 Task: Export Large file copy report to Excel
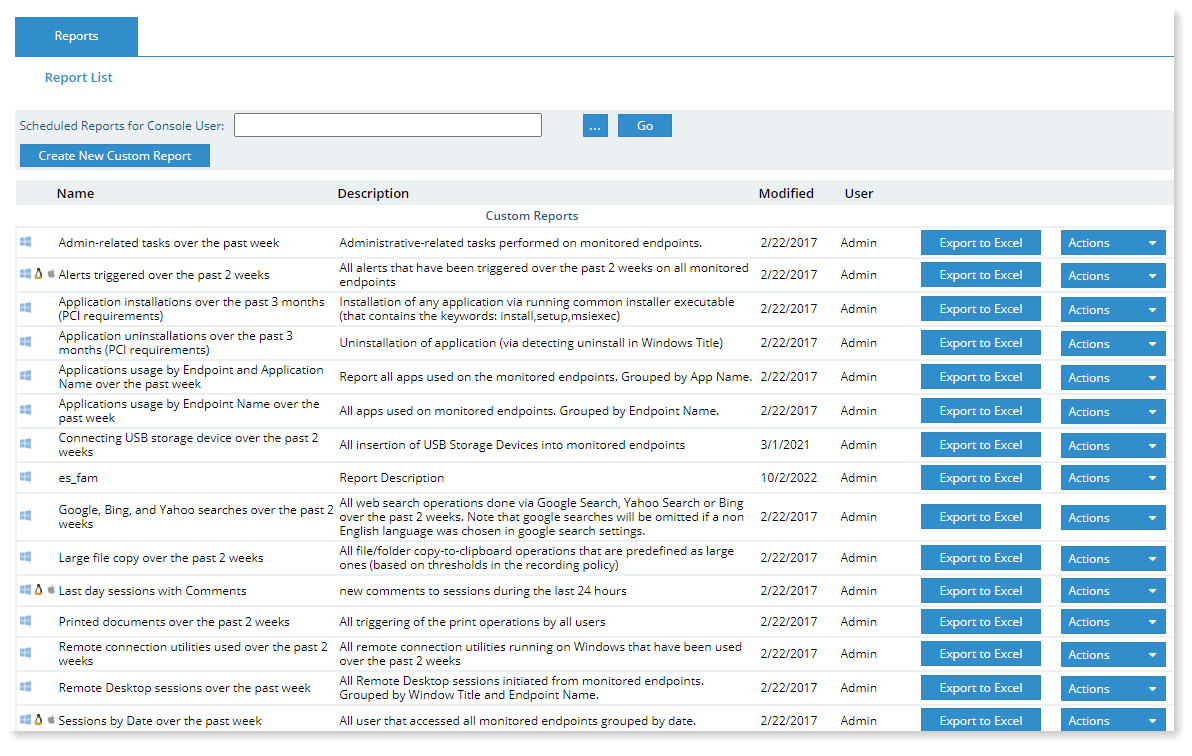click(x=980, y=558)
